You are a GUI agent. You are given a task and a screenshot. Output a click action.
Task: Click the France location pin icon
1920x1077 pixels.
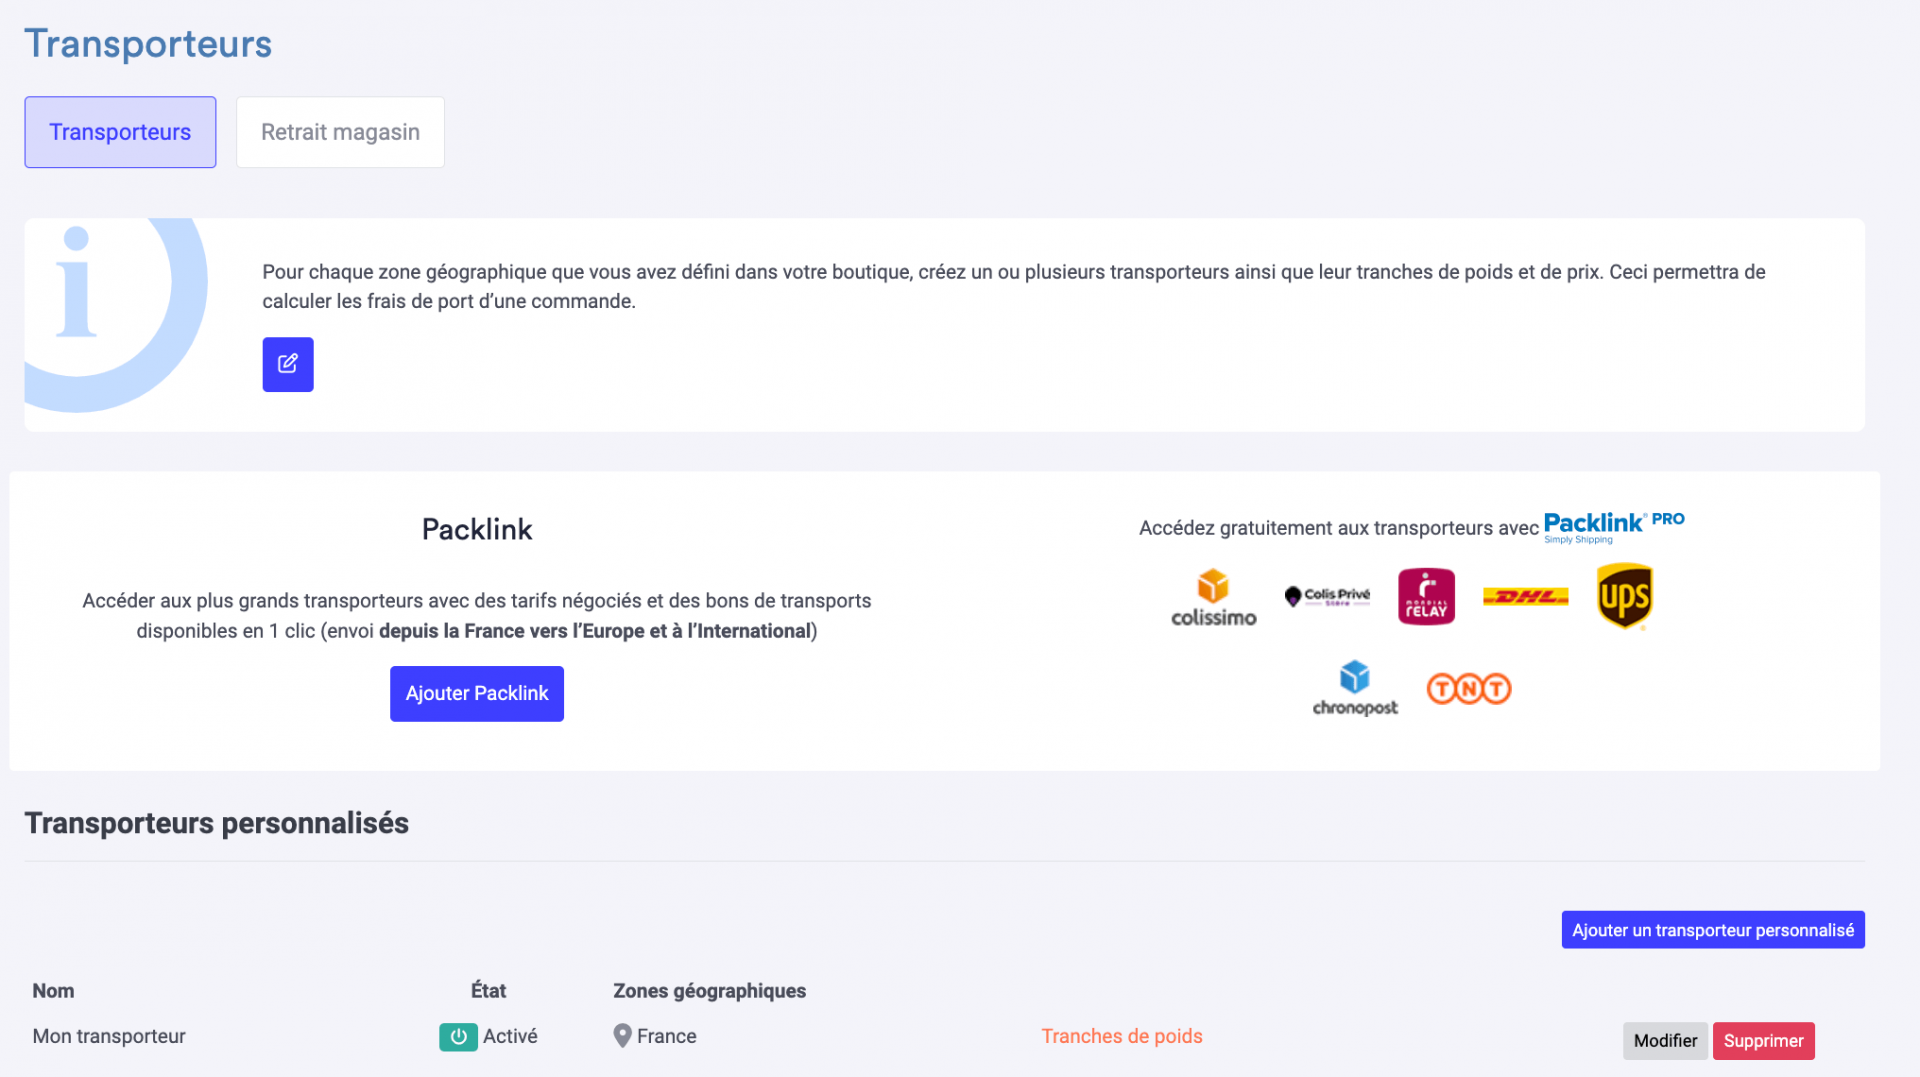click(622, 1036)
